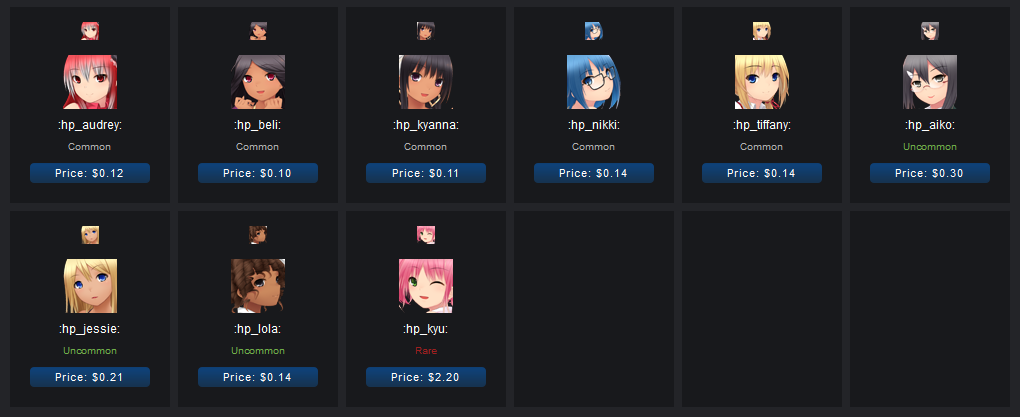Click the small hp_beli emoticon icon

pyautogui.click(x=258, y=31)
